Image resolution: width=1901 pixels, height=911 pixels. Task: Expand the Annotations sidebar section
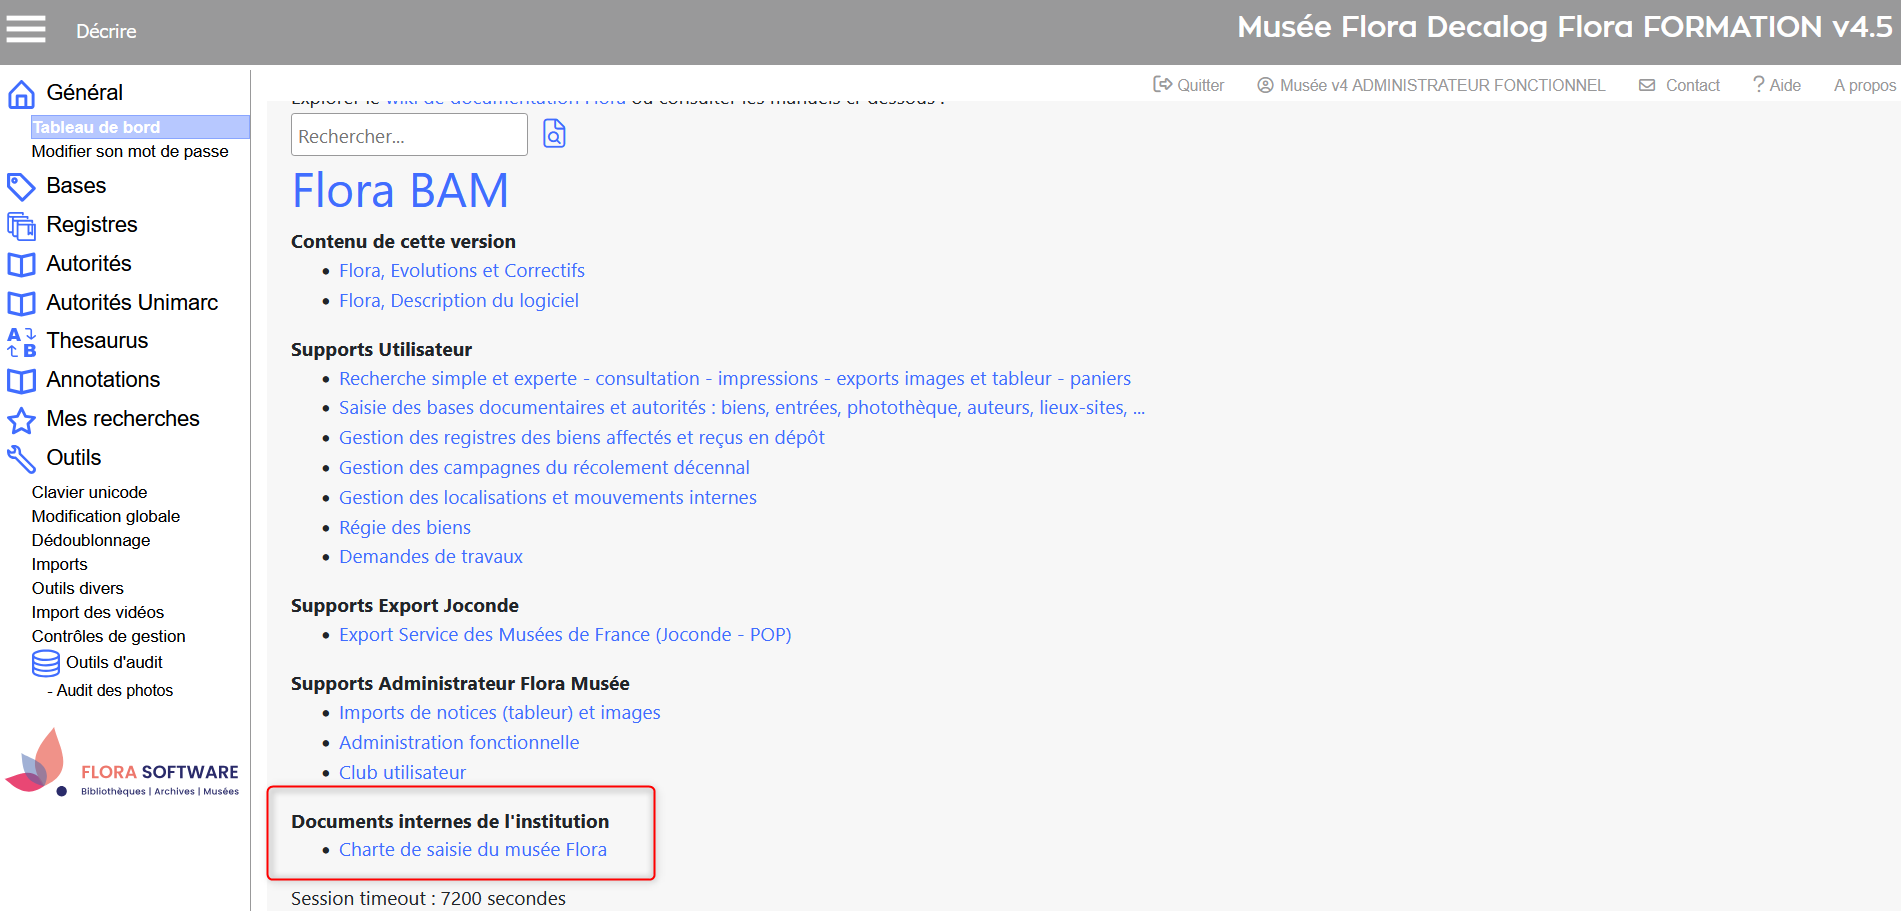pos(103,380)
